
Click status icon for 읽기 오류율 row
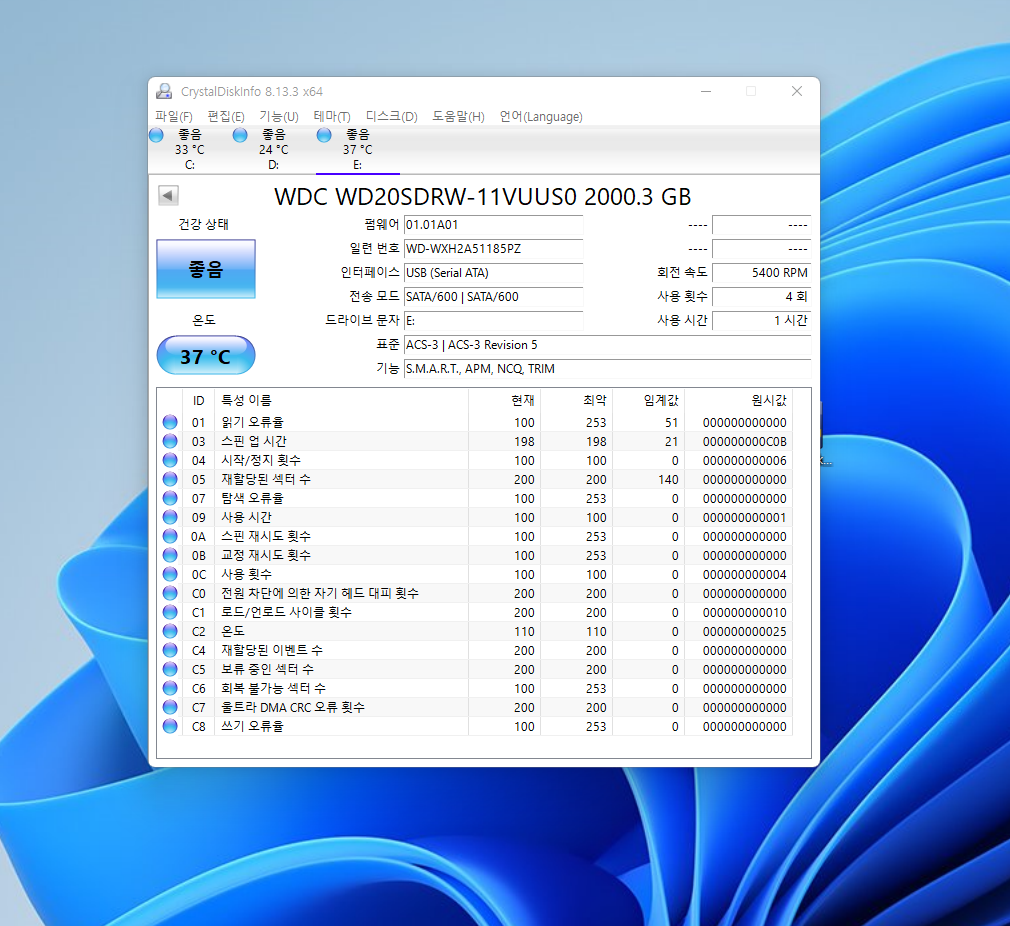pyautogui.click(x=170, y=422)
